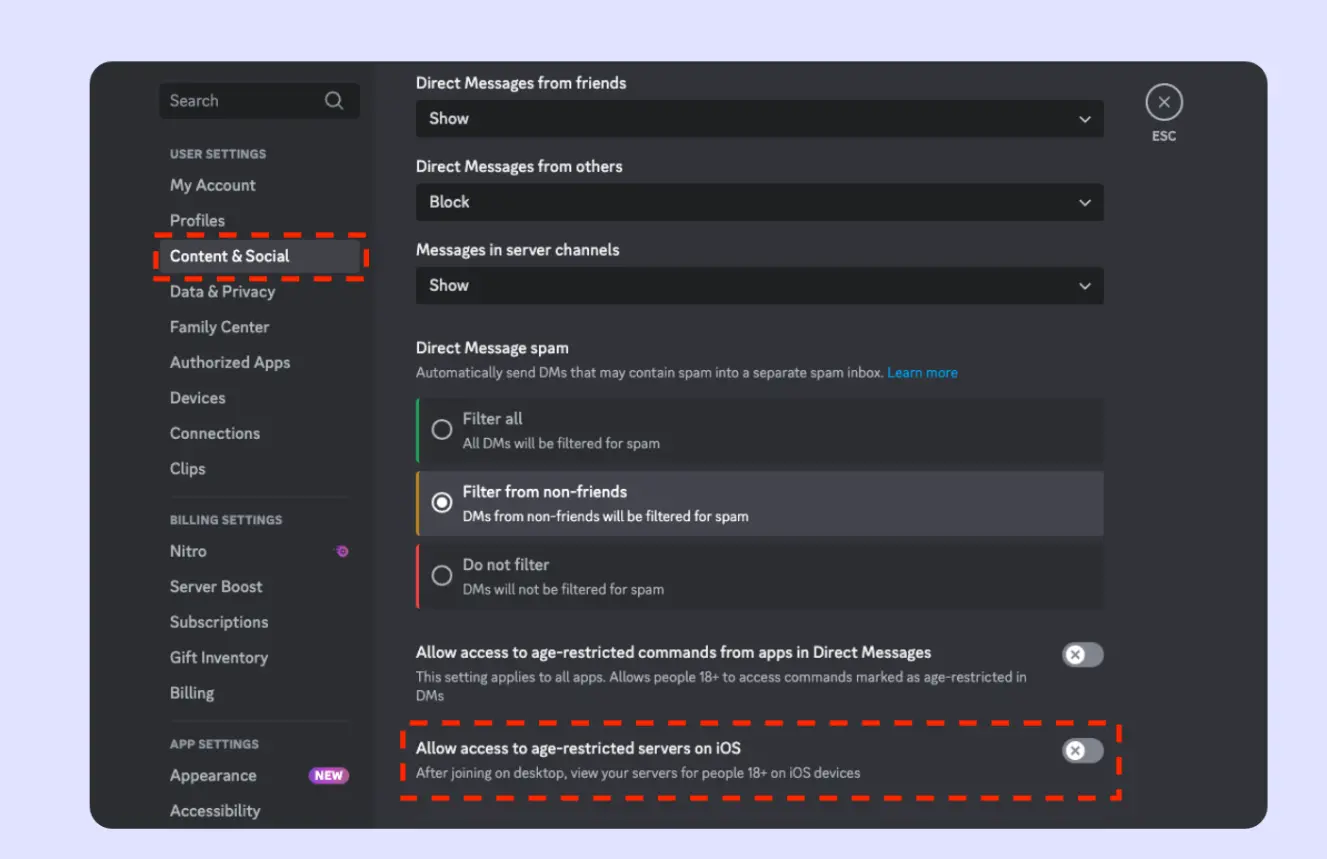Toggle age-restricted commands in Direct Messages
Image resolution: width=1327 pixels, height=859 pixels.
click(x=1083, y=655)
